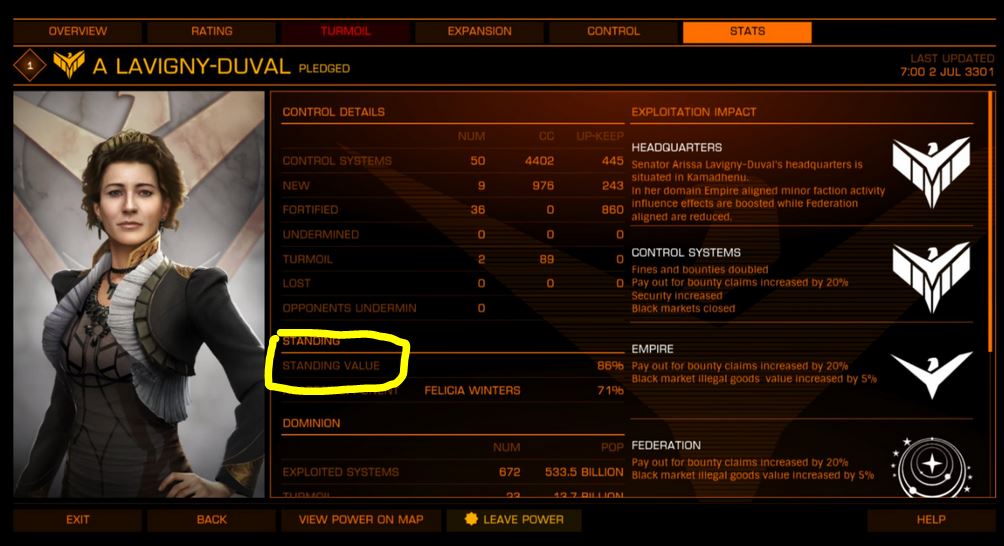Open the Control tab

(613, 31)
